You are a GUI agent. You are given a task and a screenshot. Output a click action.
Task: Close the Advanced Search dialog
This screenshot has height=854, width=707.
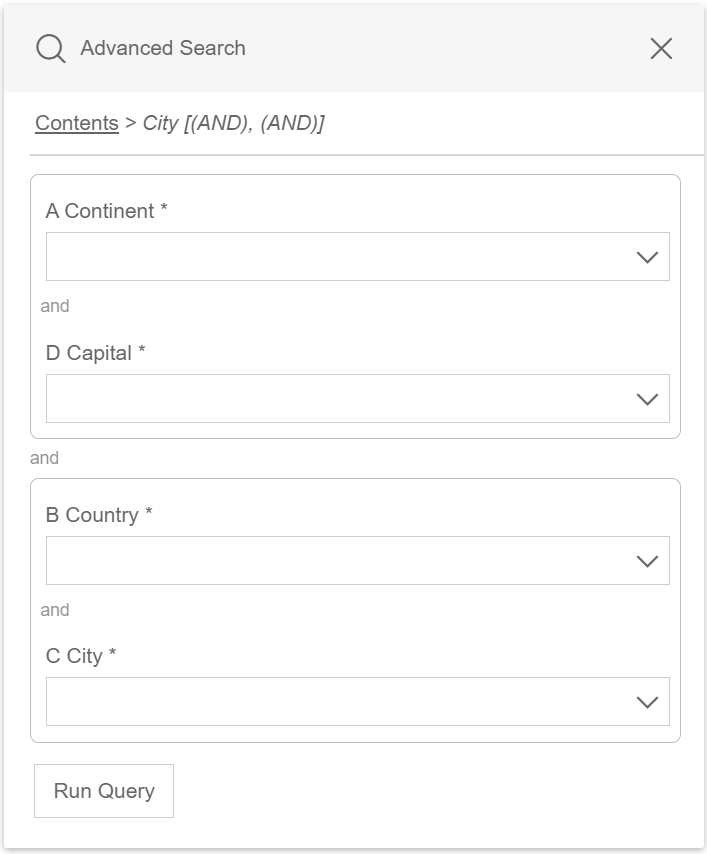661,47
